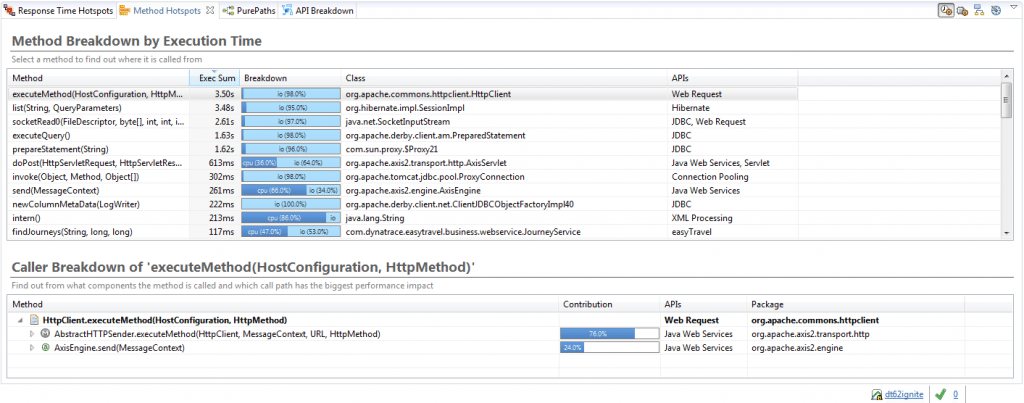Click the green AxisEngine.send method icon
Image resolution: width=1024 pixels, height=403 pixels.
tap(46, 348)
